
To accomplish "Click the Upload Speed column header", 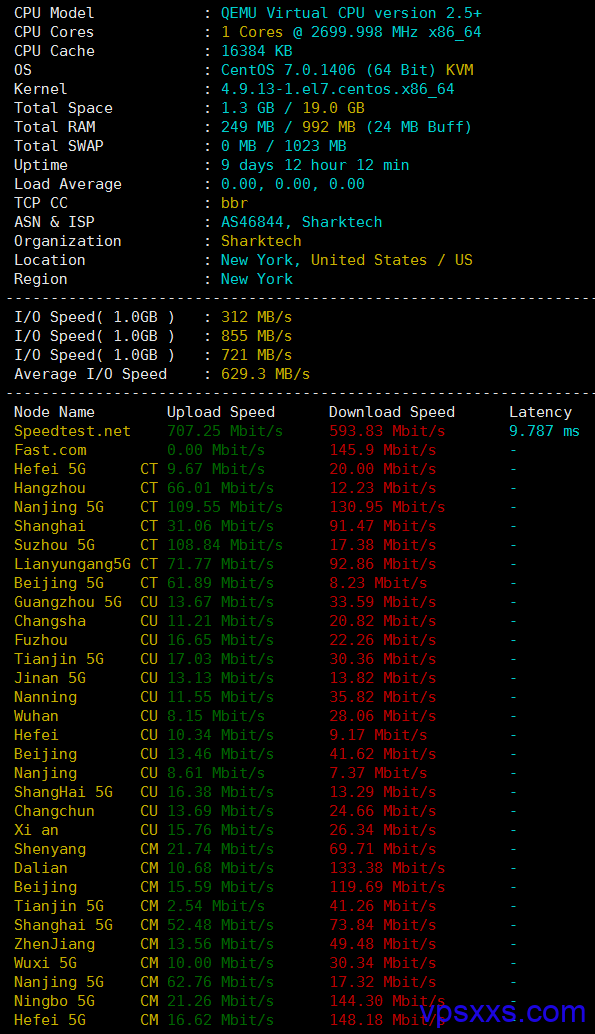I will tap(221, 412).
